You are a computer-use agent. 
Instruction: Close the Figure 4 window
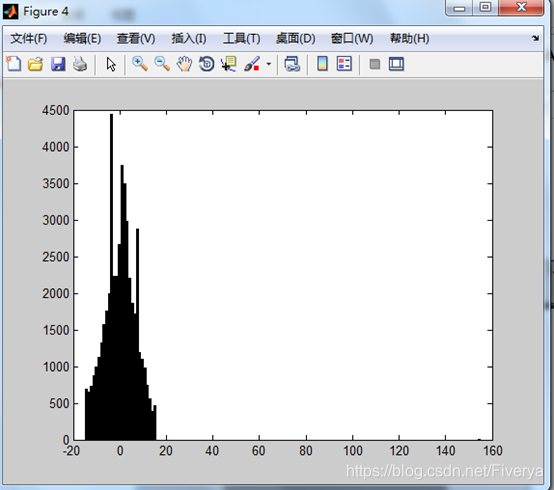click(521, 8)
